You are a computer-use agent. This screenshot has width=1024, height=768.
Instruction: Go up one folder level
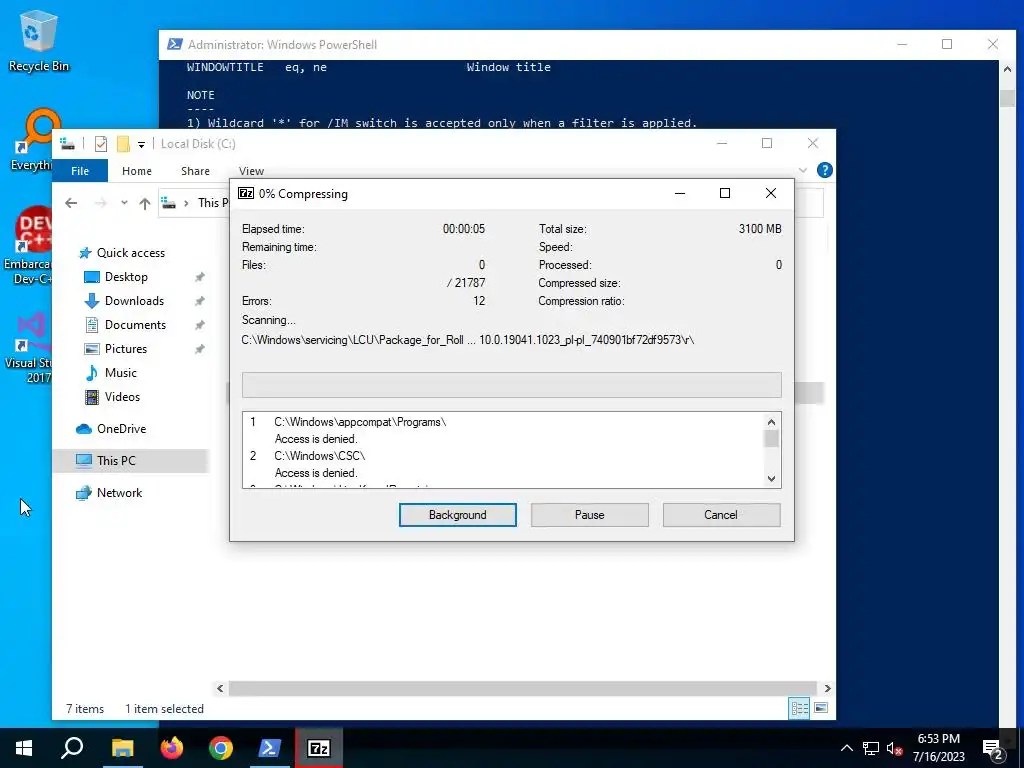click(145, 203)
